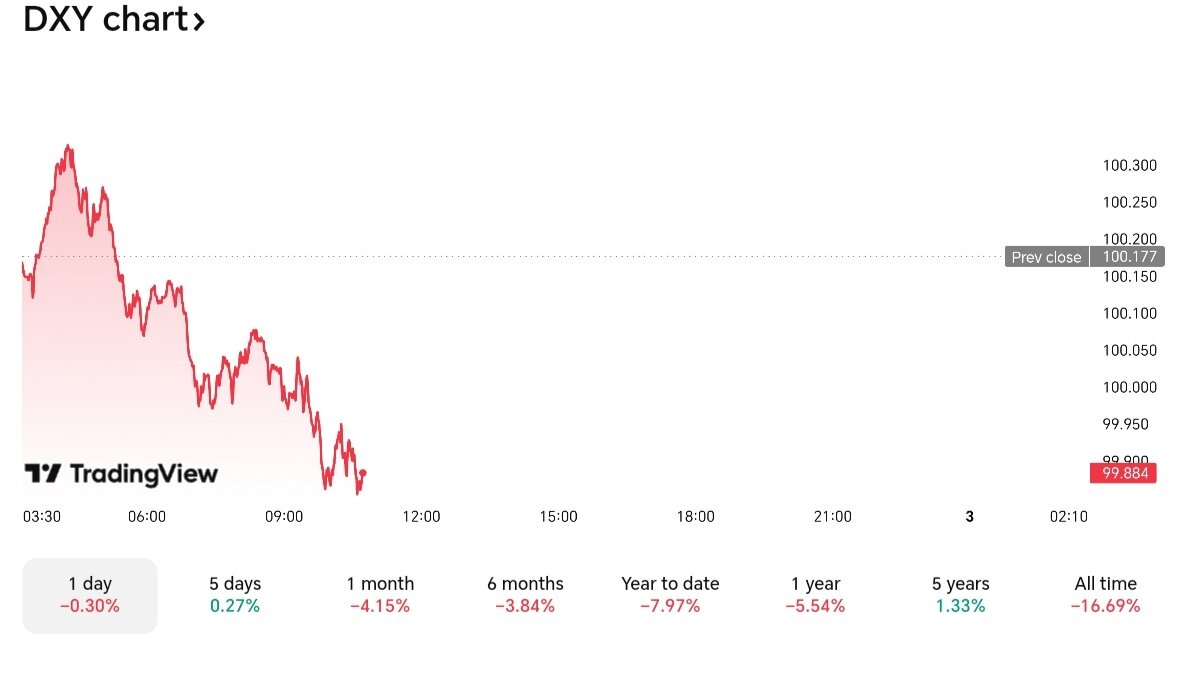Click the 100.177 previous close price tag
Viewport: 1196px width, 681px height.
pos(1128,257)
